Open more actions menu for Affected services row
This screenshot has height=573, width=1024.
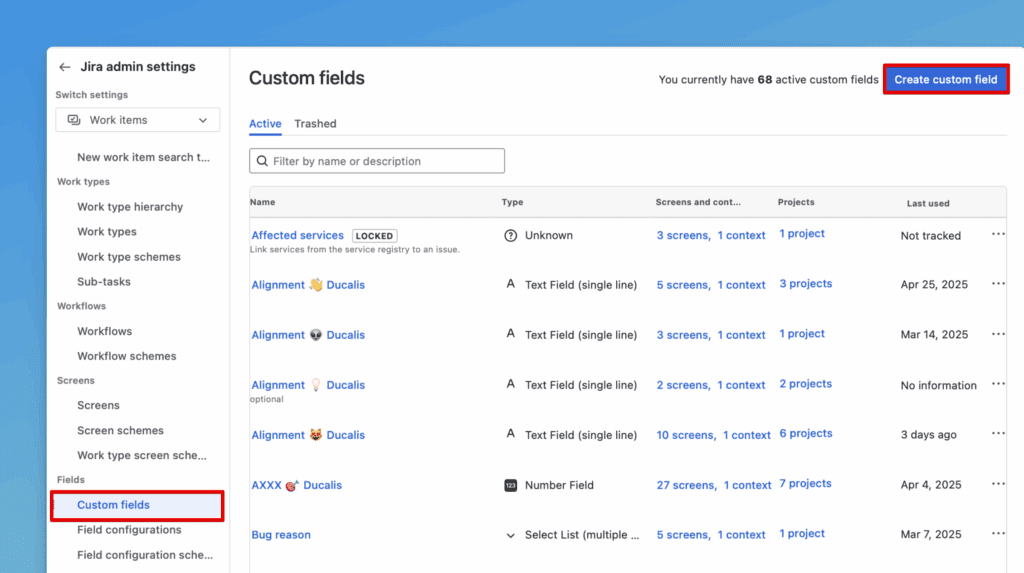click(997, 235)
